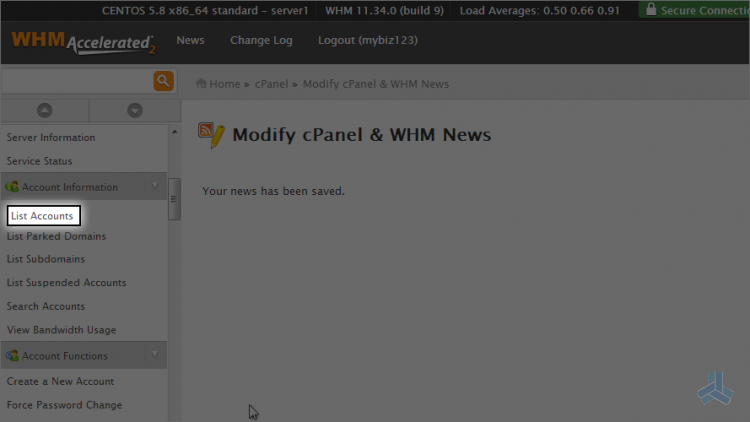This screenshot has width=750, height=422.
Task: Click the WHM Accelerated logo
Action: tap(83, 43)
